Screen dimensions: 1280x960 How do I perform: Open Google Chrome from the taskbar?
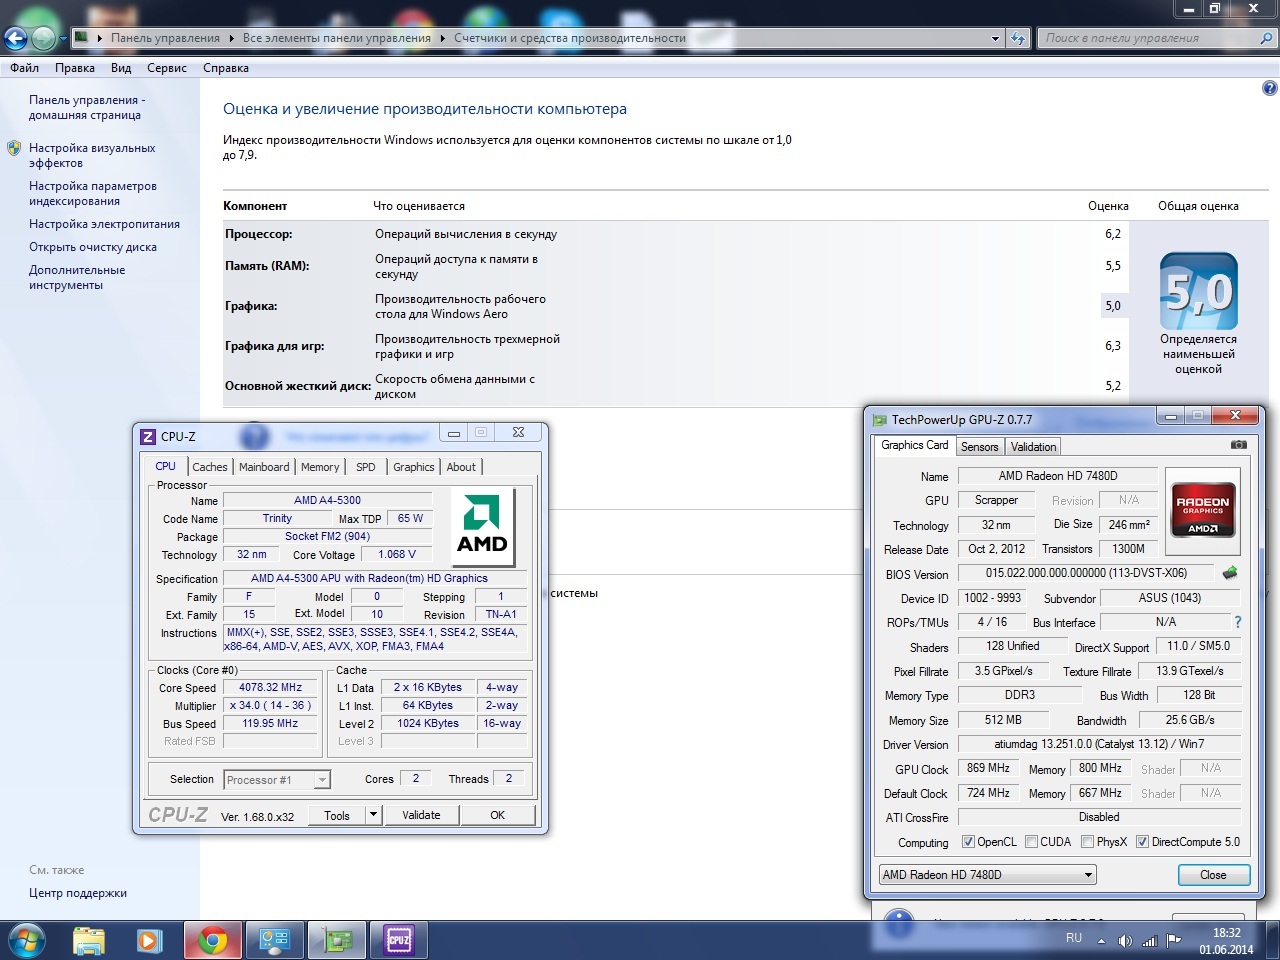click(x=212, y=940)
